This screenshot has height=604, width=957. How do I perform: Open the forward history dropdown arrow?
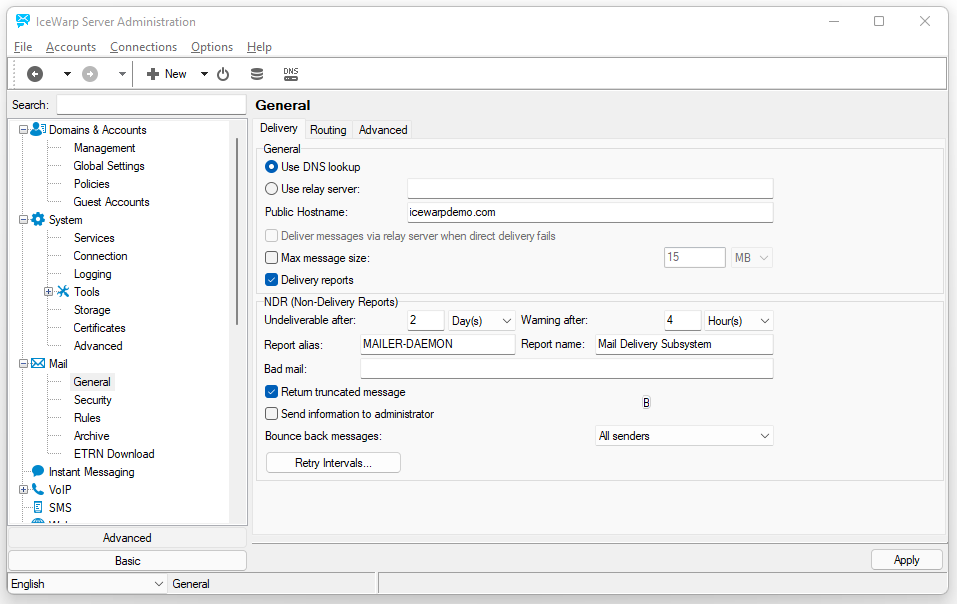tap(122, 74)
